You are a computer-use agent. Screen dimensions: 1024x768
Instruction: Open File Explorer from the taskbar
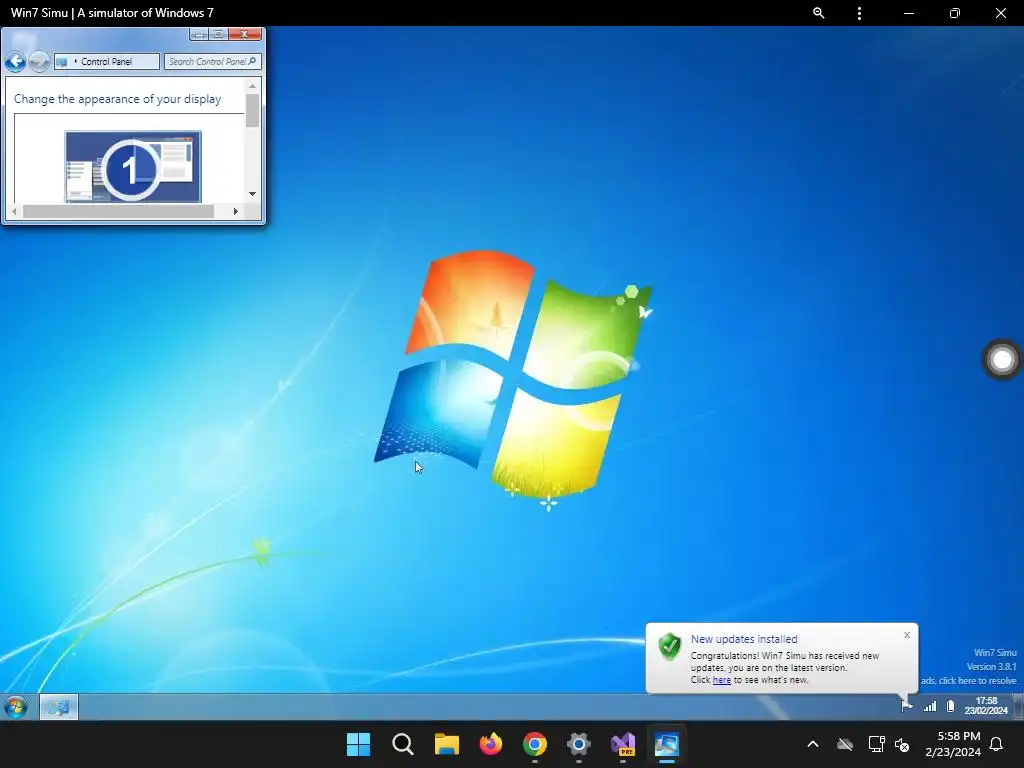pyautogui.click(x=447, y=744)
